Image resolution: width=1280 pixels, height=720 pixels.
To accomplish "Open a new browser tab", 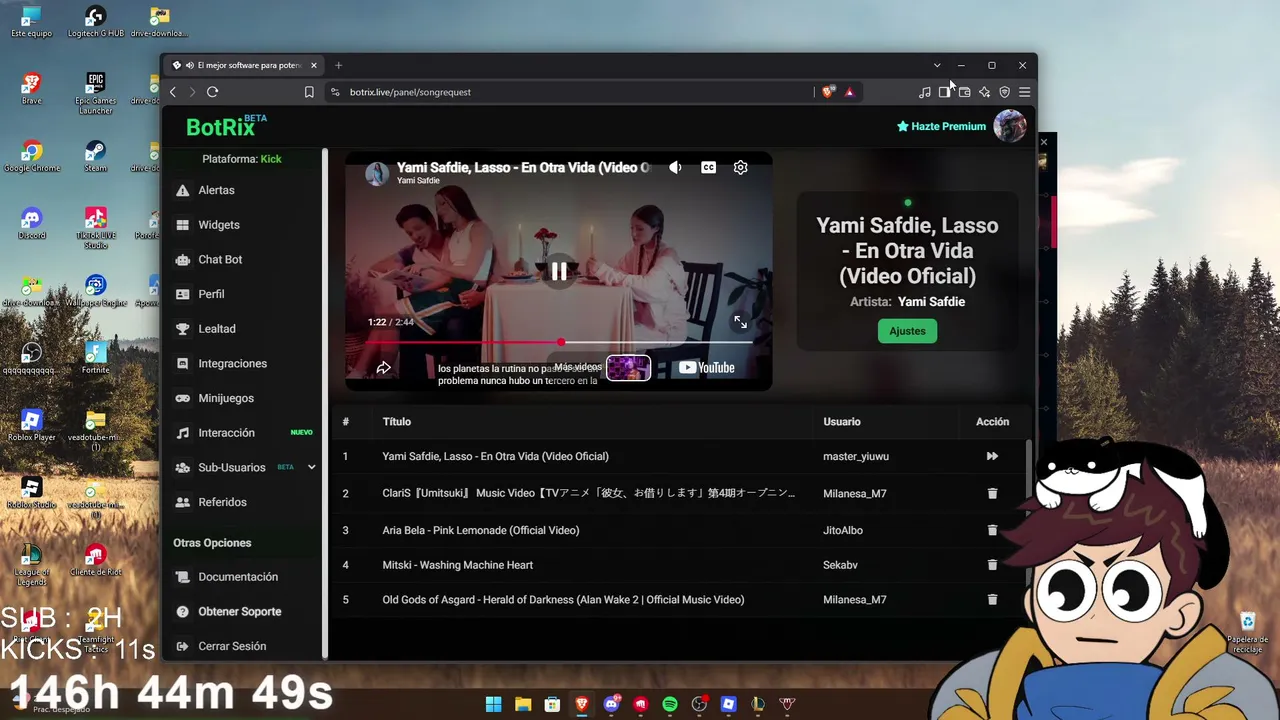I will tap(338, 66).
